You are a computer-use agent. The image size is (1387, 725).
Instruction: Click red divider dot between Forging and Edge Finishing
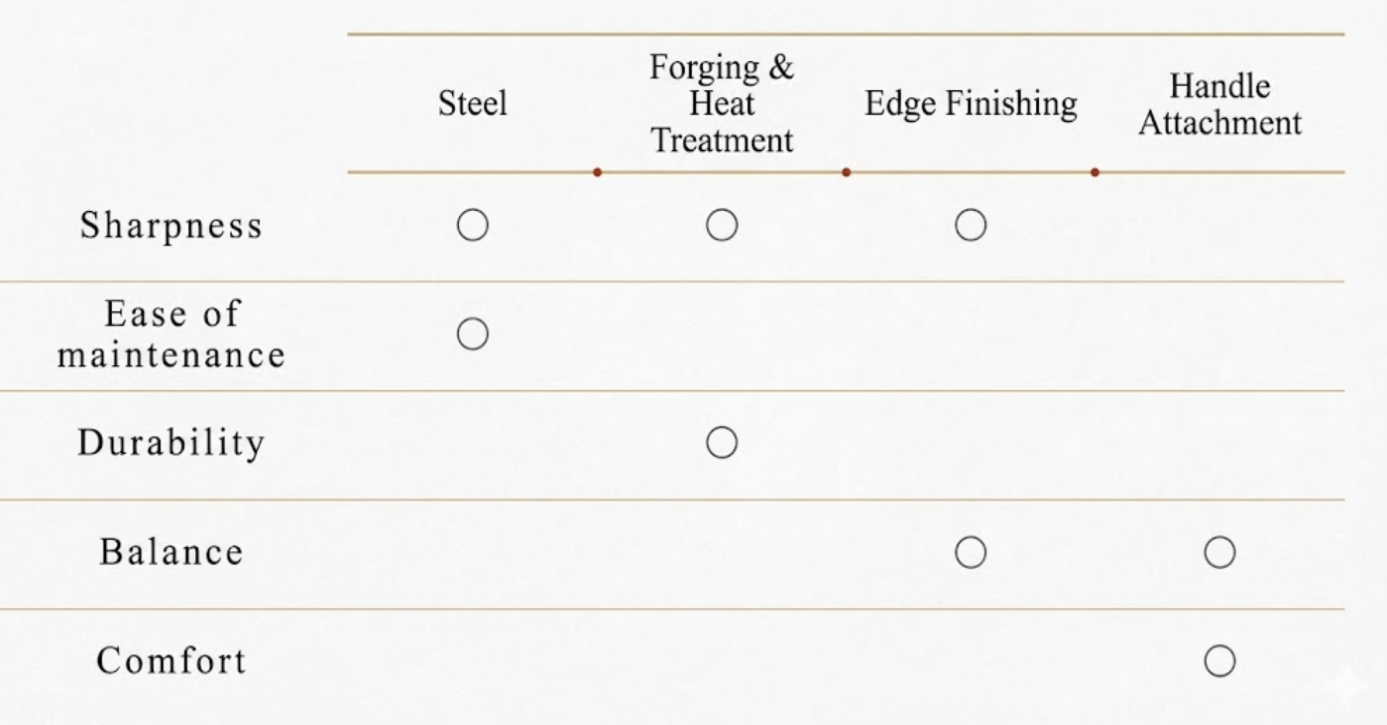846,172
